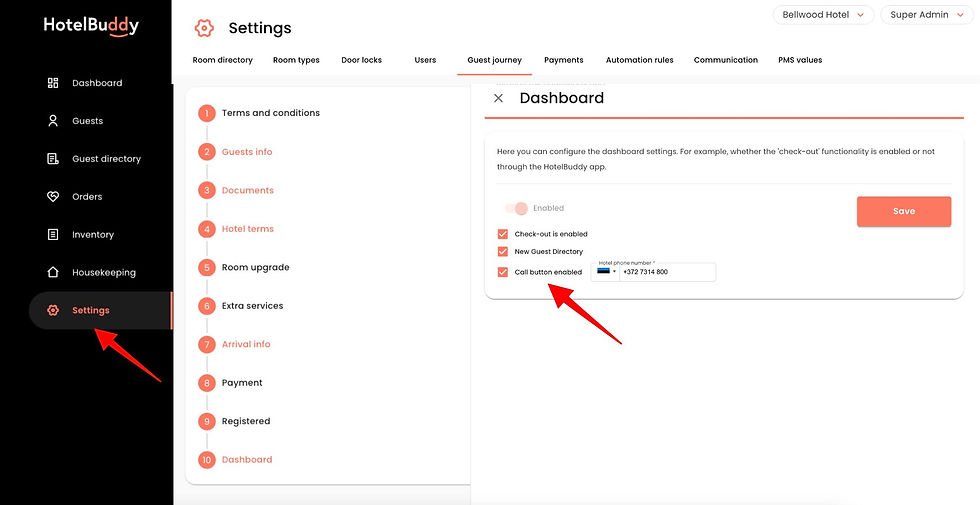The width and height of the screenshot is (980, 505).
Task: Go to Guest directory in sidebar
Action: point(106,159)
